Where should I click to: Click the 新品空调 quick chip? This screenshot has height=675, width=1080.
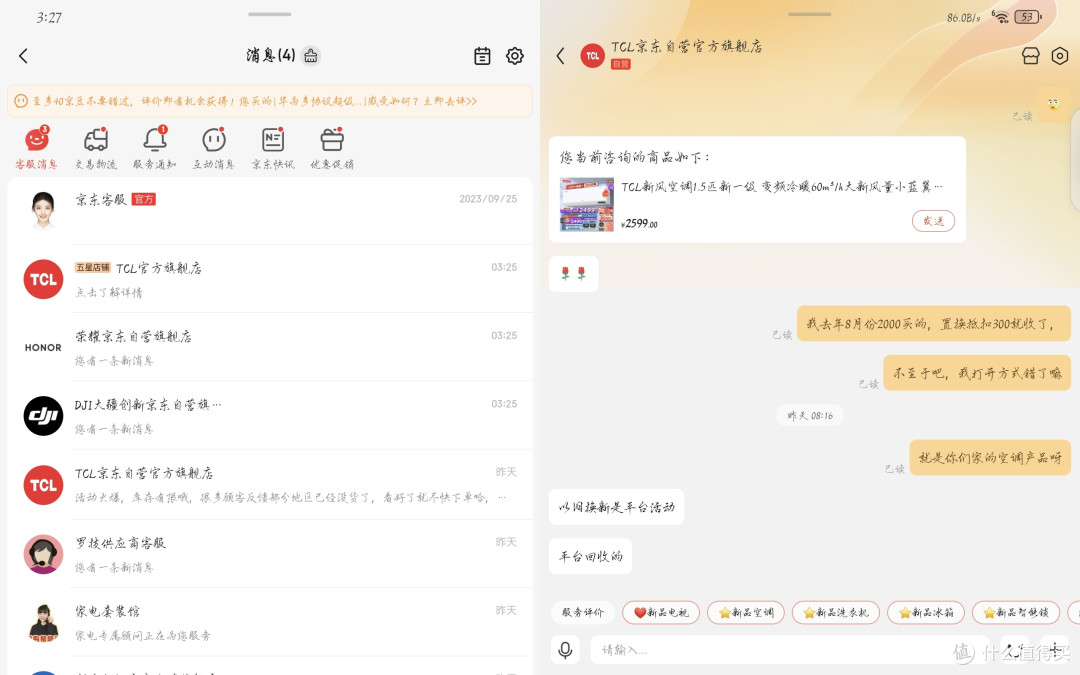746,612
